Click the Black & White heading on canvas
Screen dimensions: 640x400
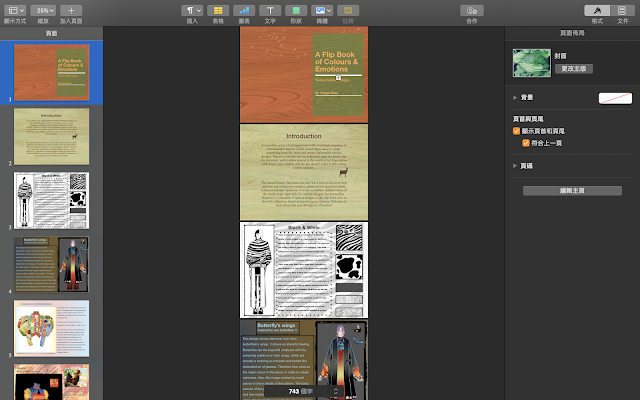(304, 227)
